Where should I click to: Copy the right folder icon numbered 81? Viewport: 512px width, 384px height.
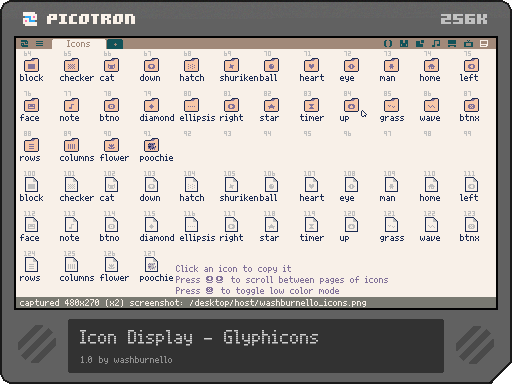pyautogui.click(x=231, y=105)
